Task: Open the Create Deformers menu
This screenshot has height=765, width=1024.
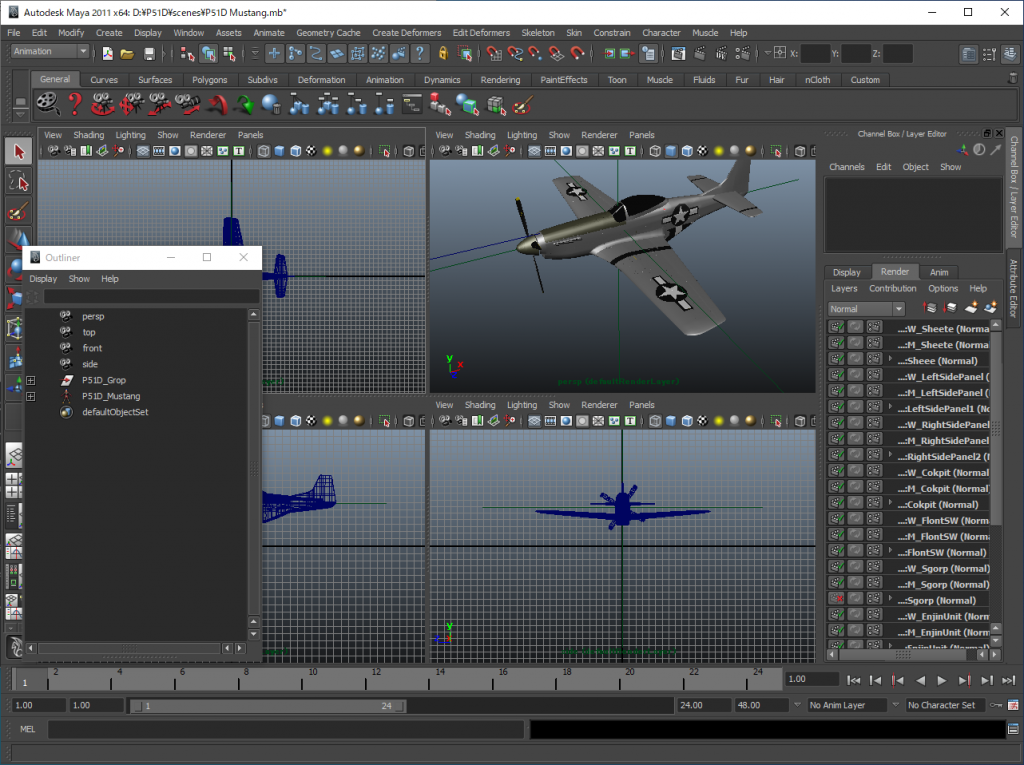Action: [x=406, y=33]
